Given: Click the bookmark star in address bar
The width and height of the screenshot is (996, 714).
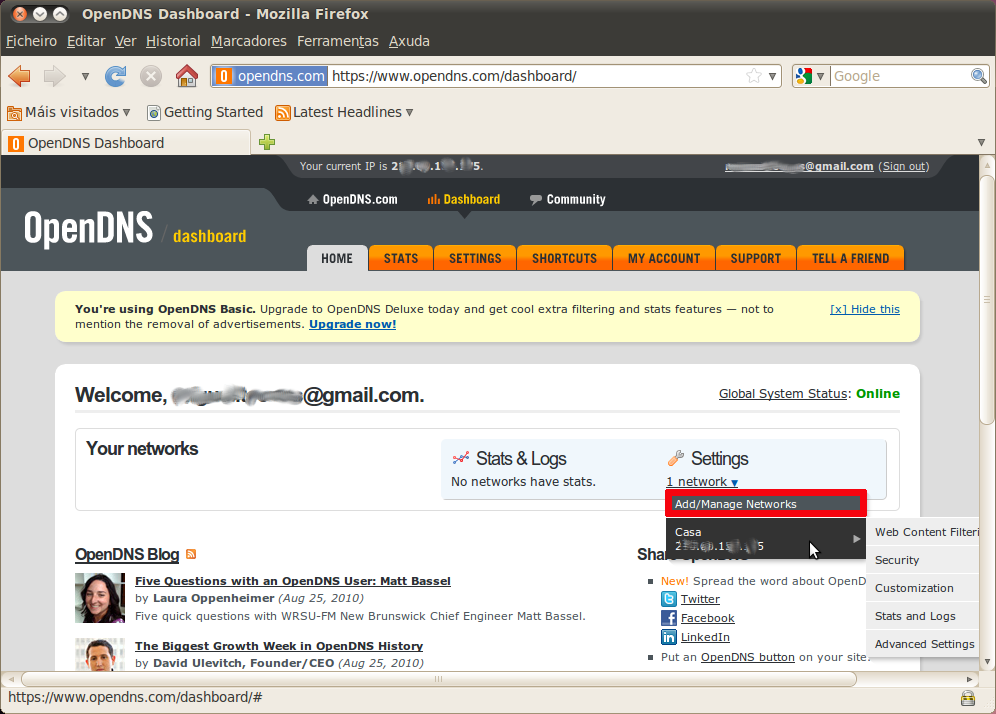Looking at the screenshot, I should tap(754, 76).
